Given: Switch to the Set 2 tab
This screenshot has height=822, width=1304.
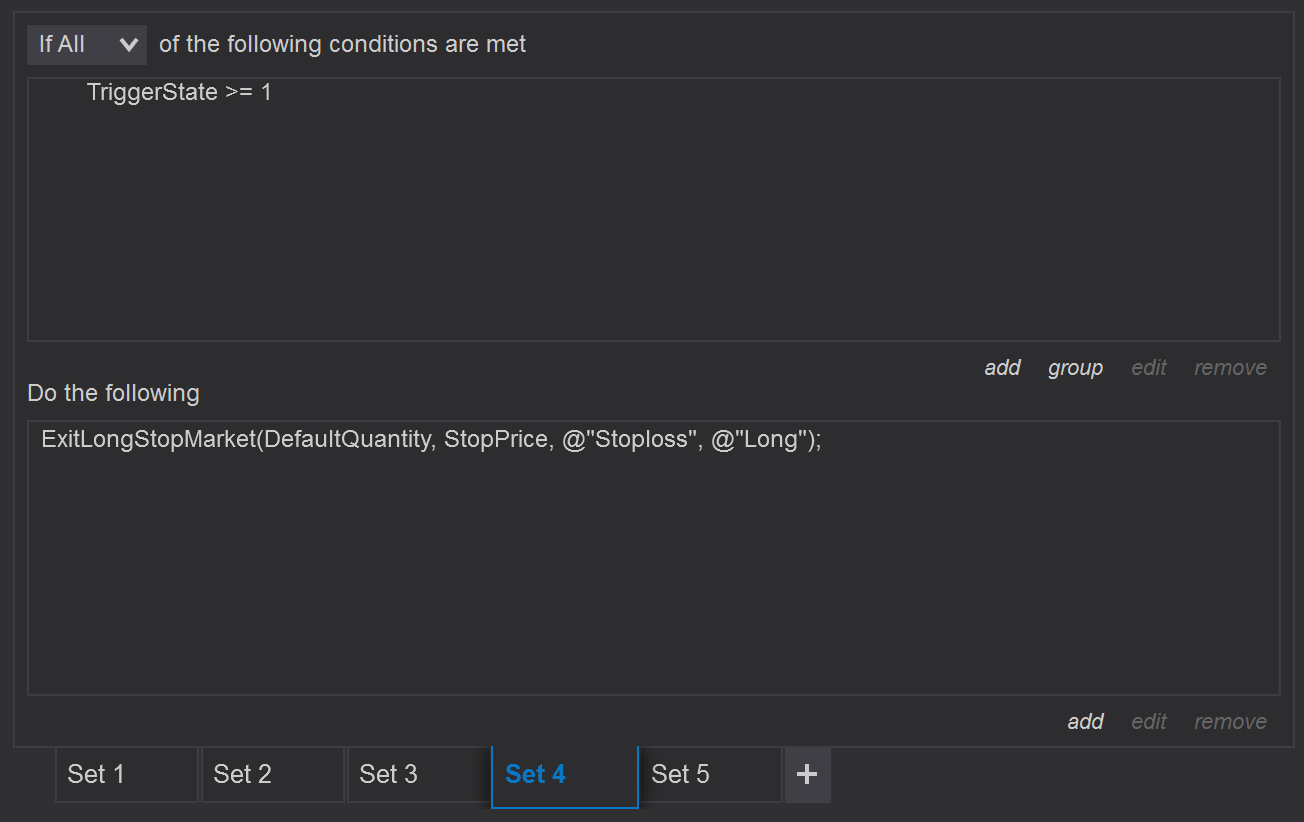Looking at the screenshot, I should pyautogui.click(x=272, y=774).
